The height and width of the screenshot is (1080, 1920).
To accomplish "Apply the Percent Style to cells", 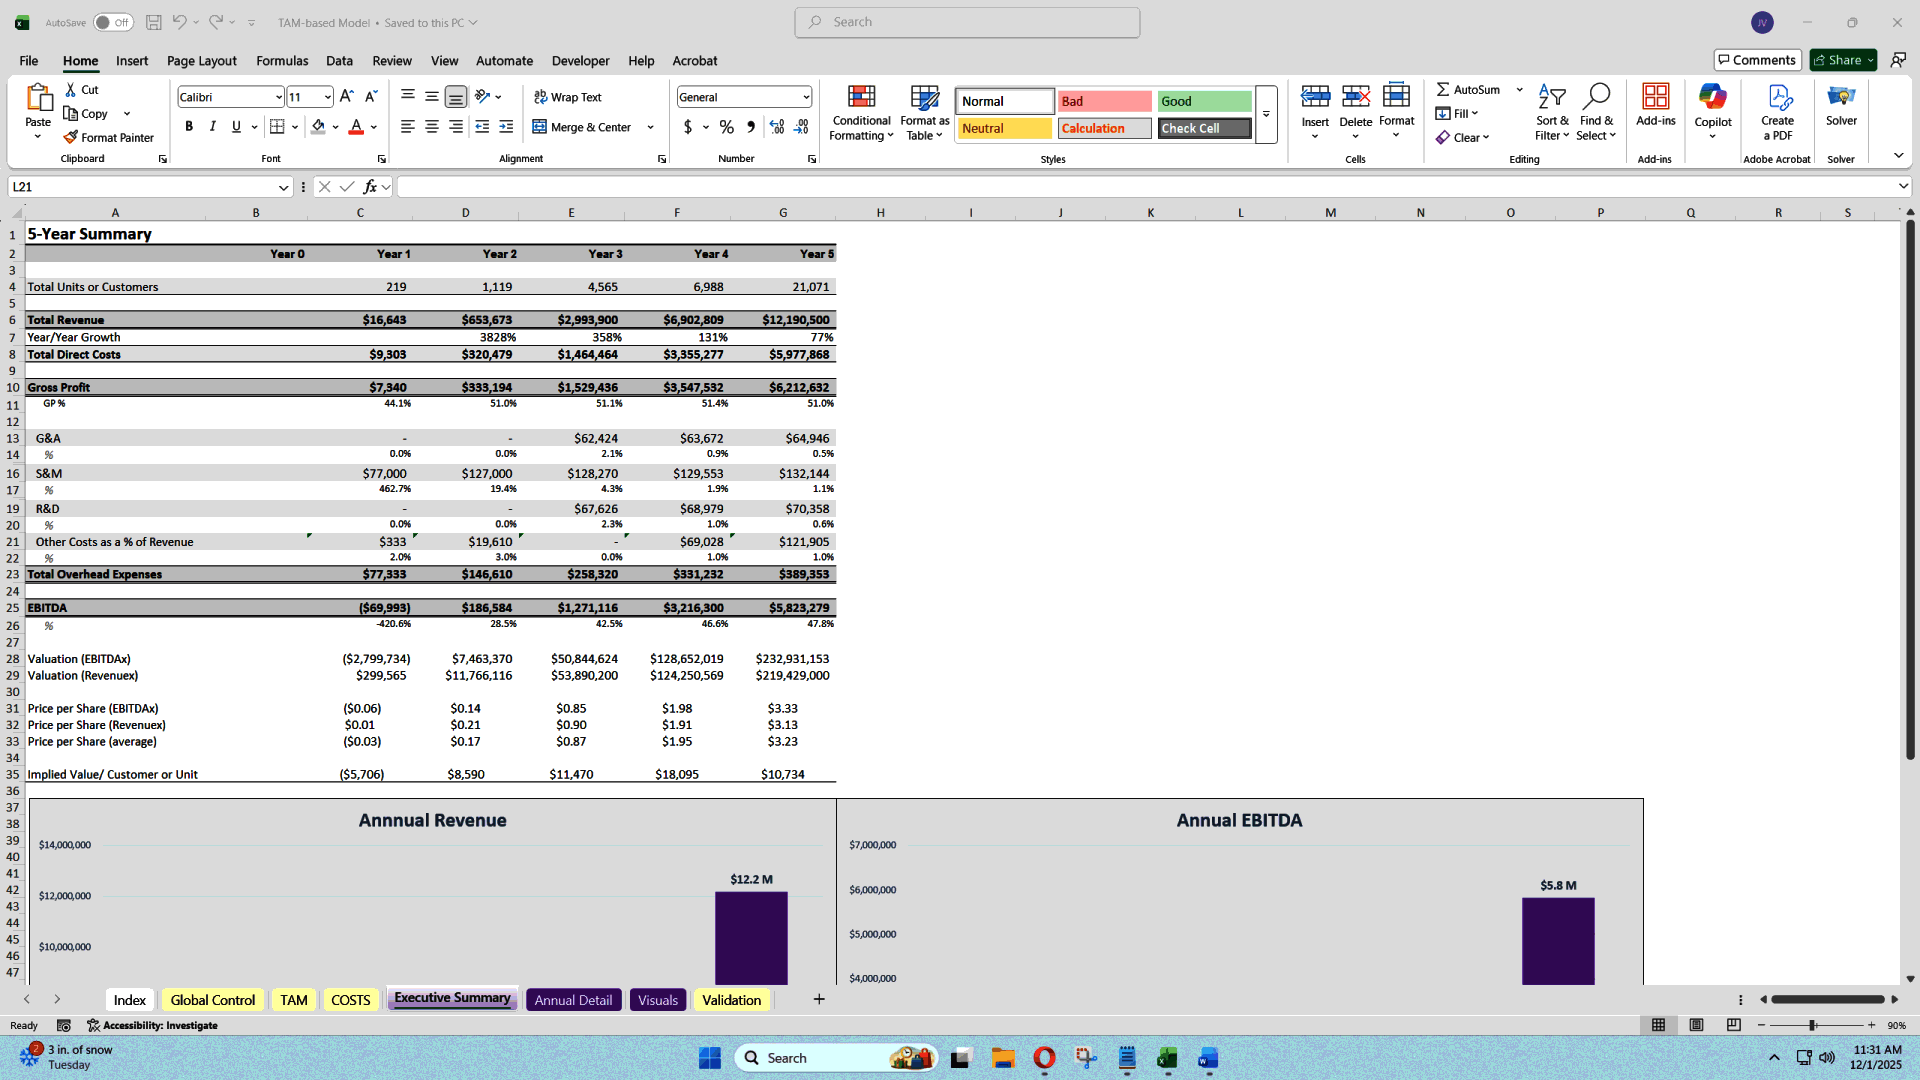I will [727, 128].
